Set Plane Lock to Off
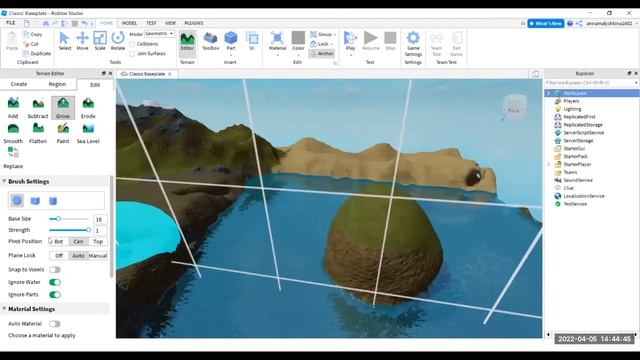640x360 pixels. tap(59, 256)
